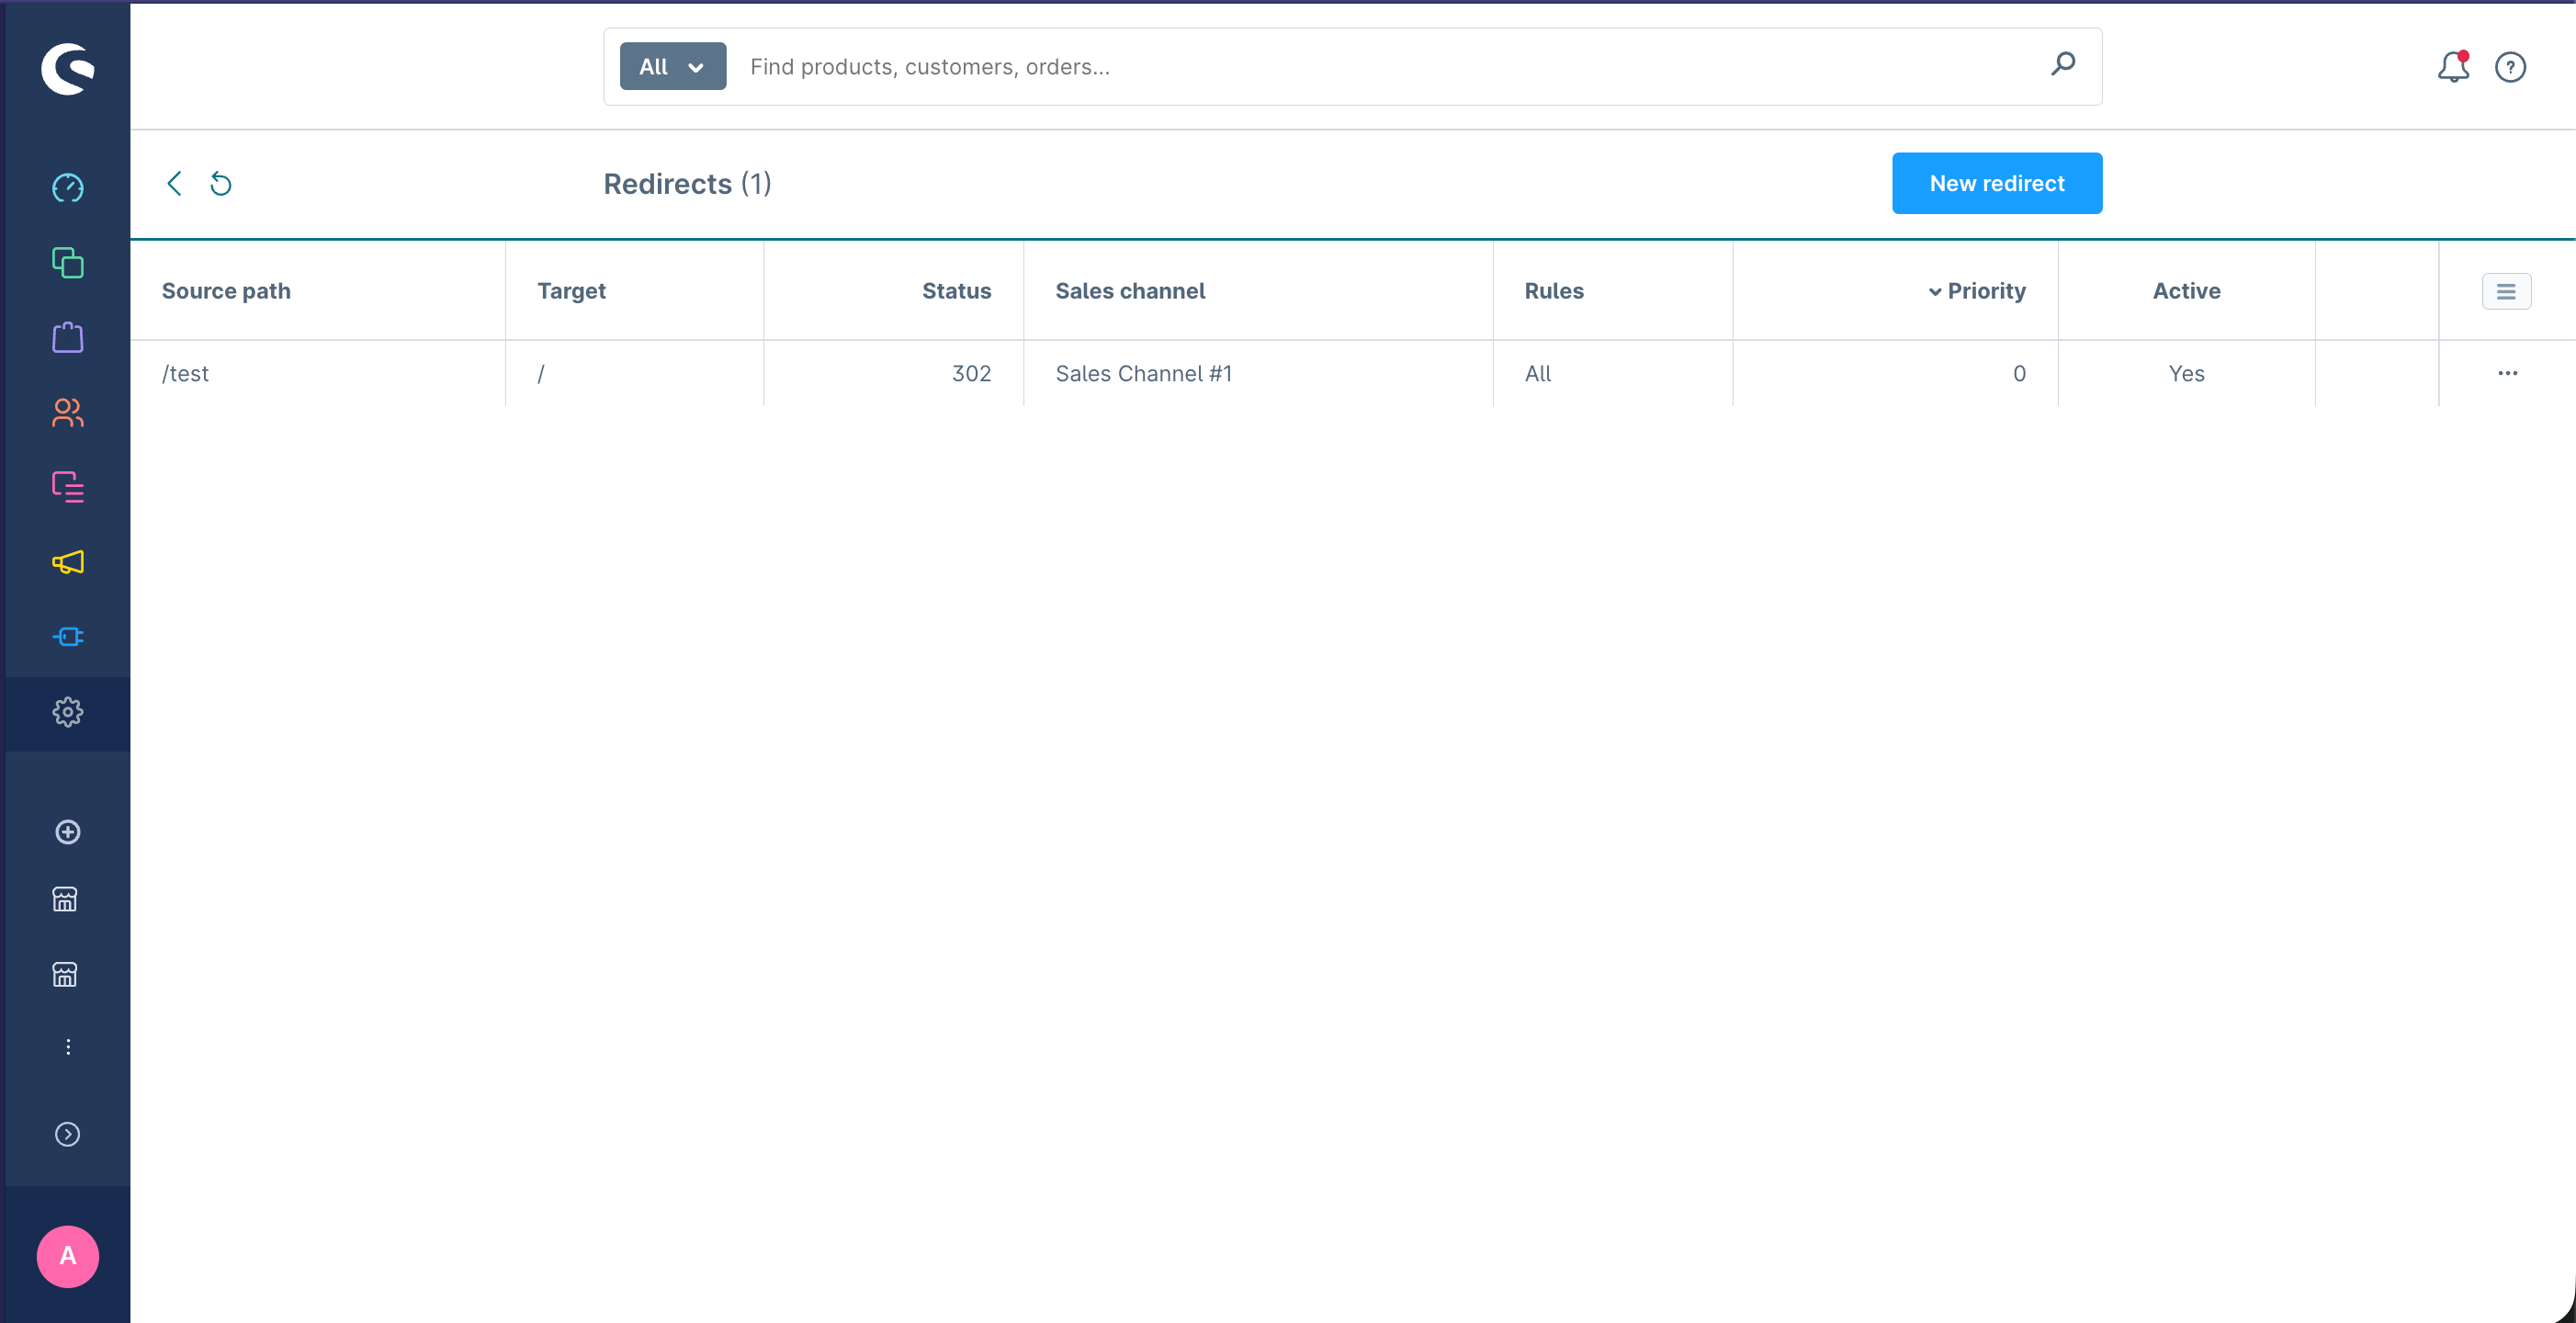
Task: Open the second storefront sales channel icon
Action: tap(65, 974)
